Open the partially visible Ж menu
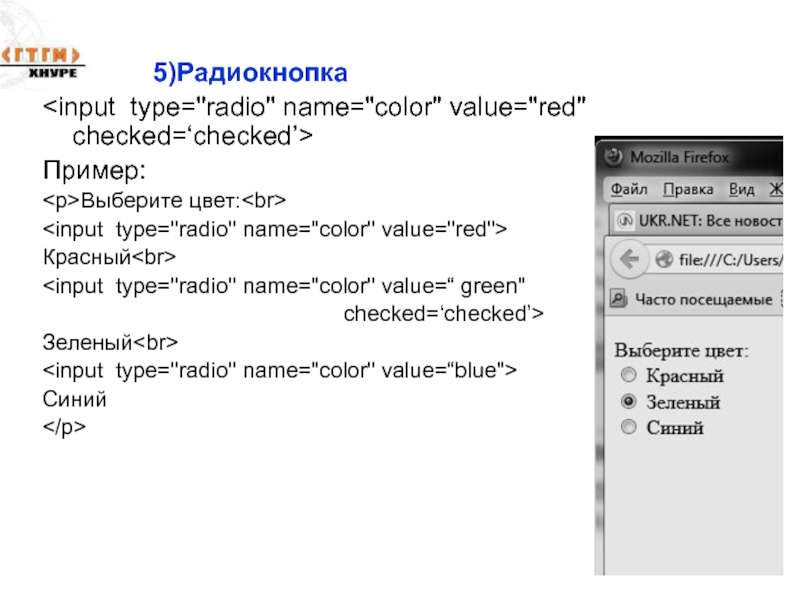 click(x=774, y=189)
